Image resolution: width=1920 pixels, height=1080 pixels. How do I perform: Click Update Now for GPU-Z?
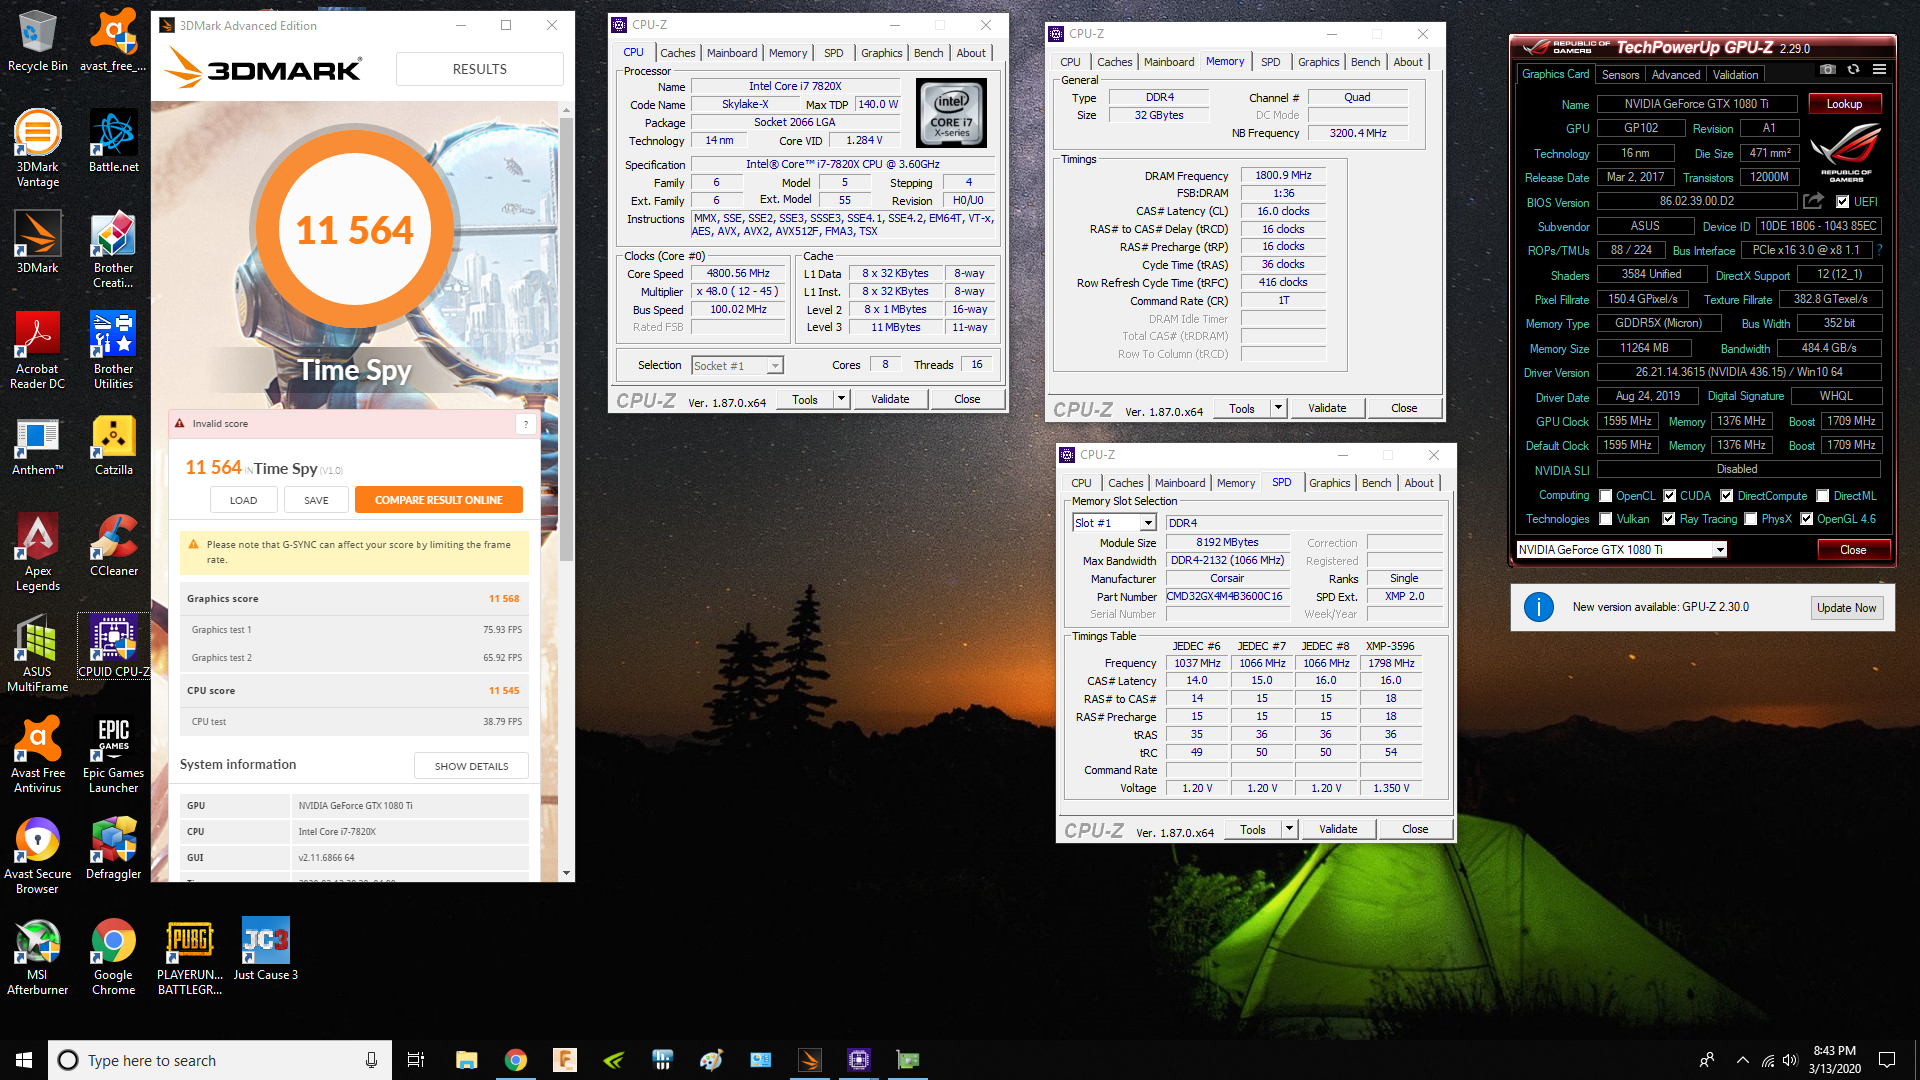1846,608
